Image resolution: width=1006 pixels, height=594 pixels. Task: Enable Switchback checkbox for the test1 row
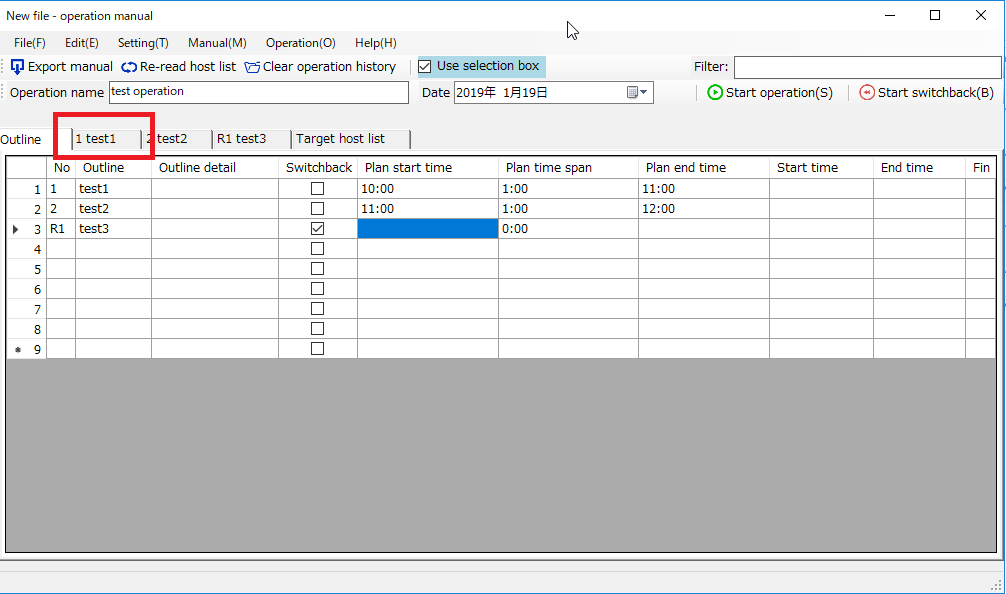[x=317, y=189]
